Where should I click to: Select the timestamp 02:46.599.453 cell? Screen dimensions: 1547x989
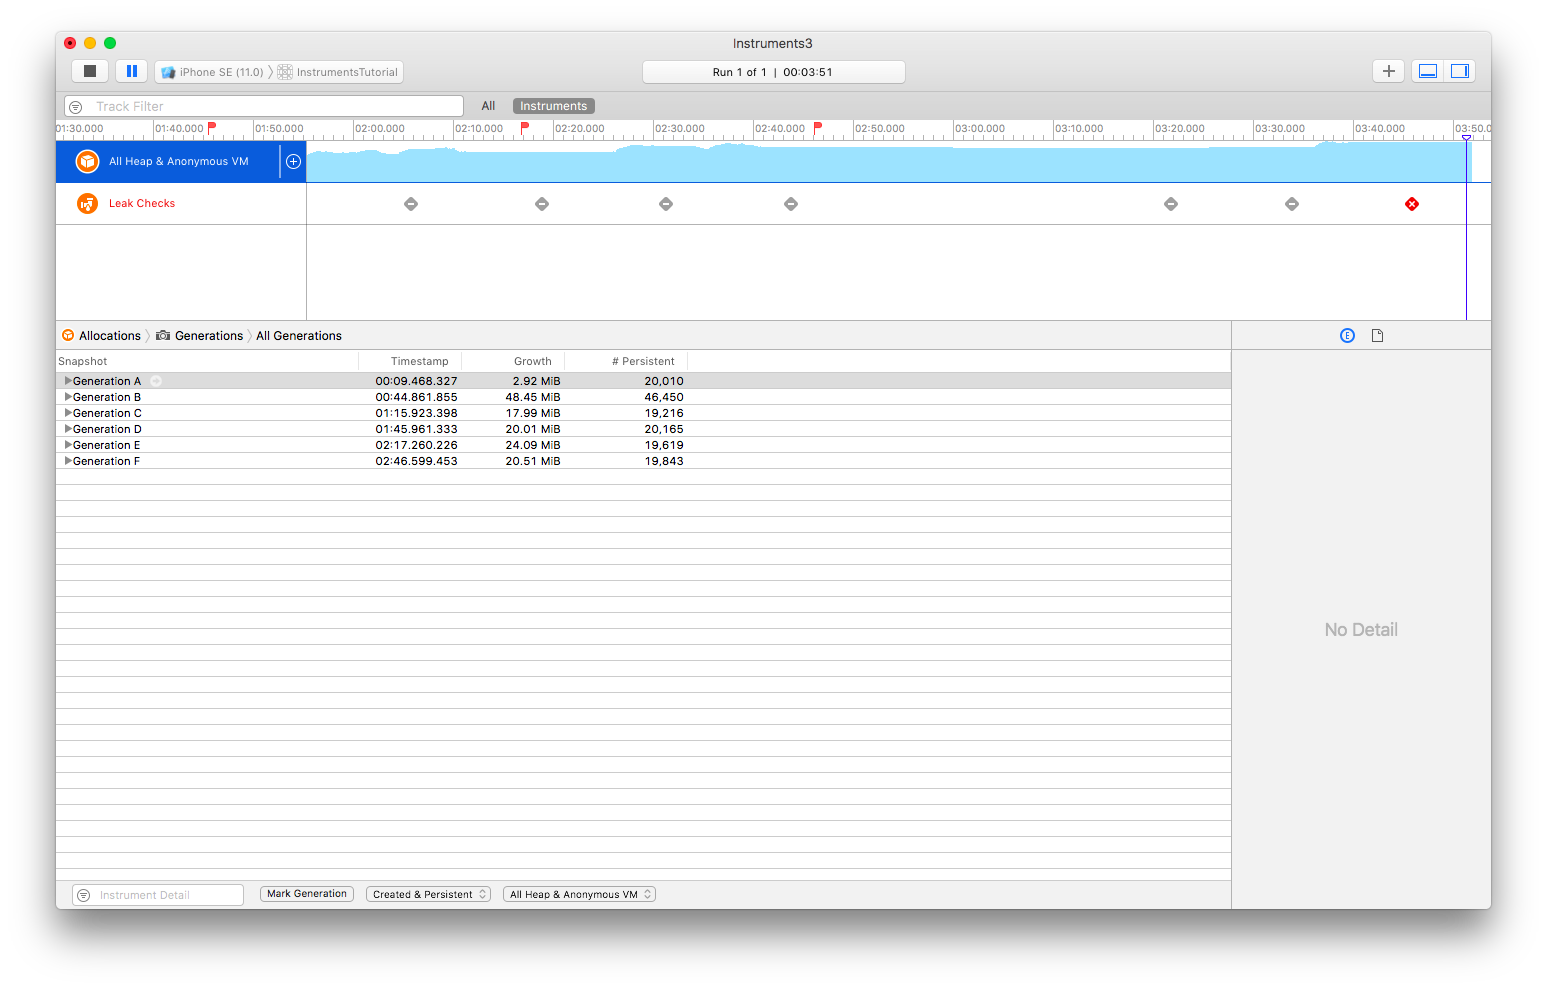point(416,461)
